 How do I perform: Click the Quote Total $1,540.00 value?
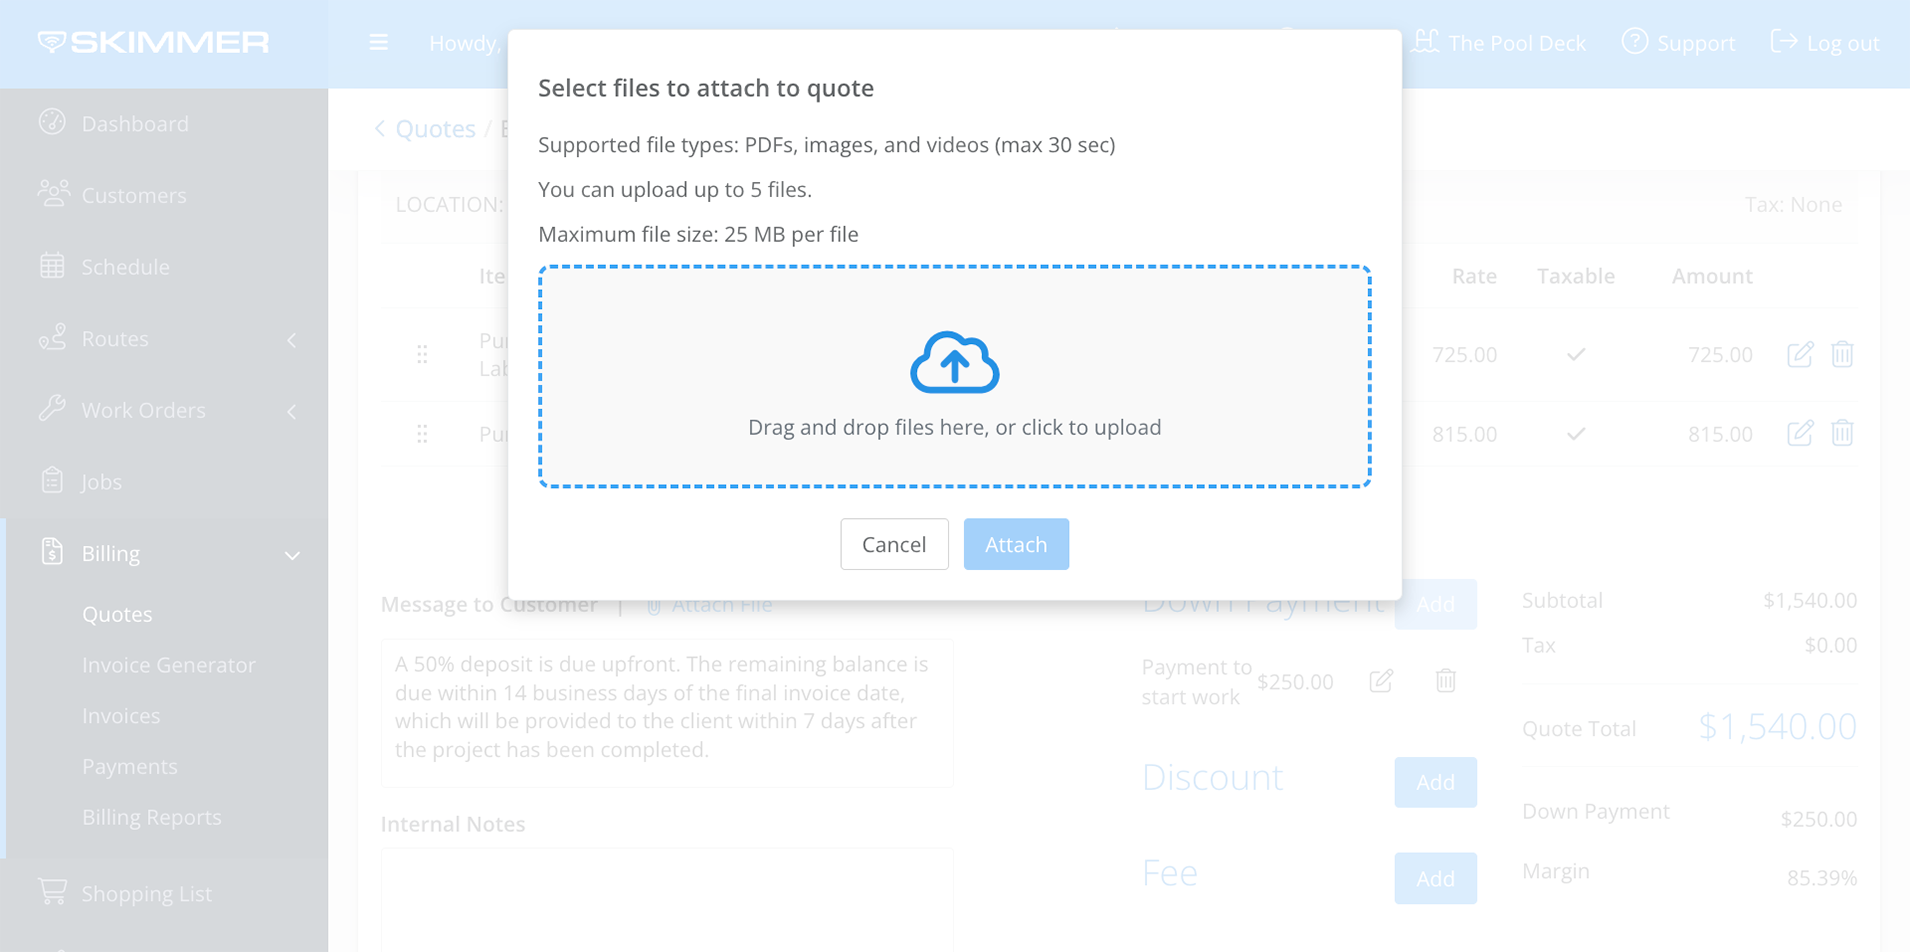click(1777, 726)
